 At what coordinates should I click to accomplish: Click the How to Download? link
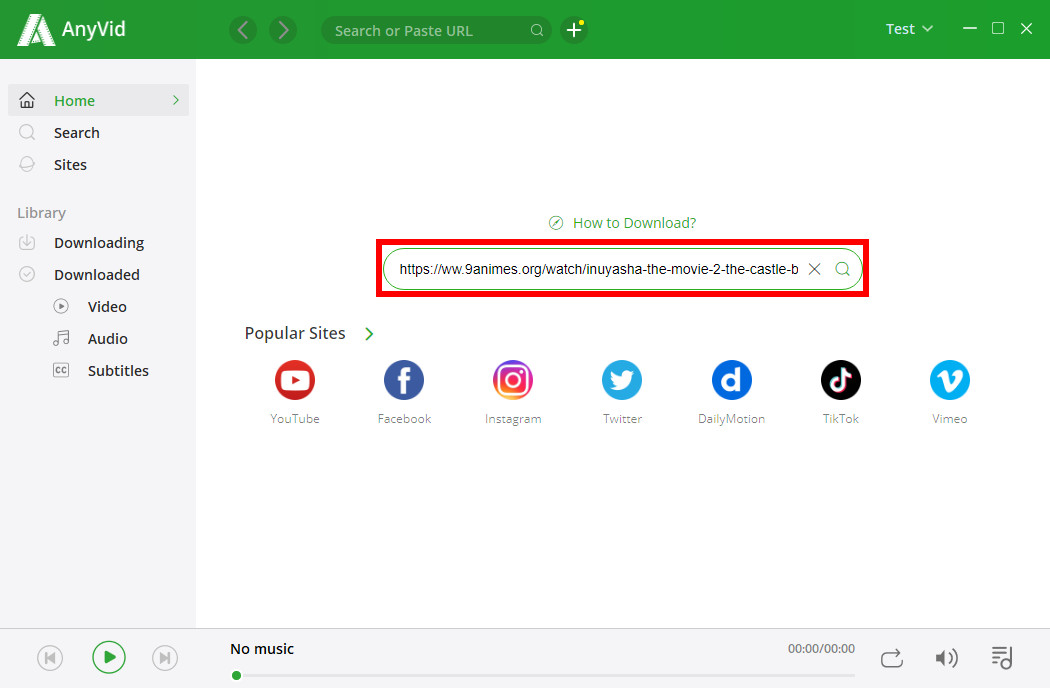coord(634,223)
